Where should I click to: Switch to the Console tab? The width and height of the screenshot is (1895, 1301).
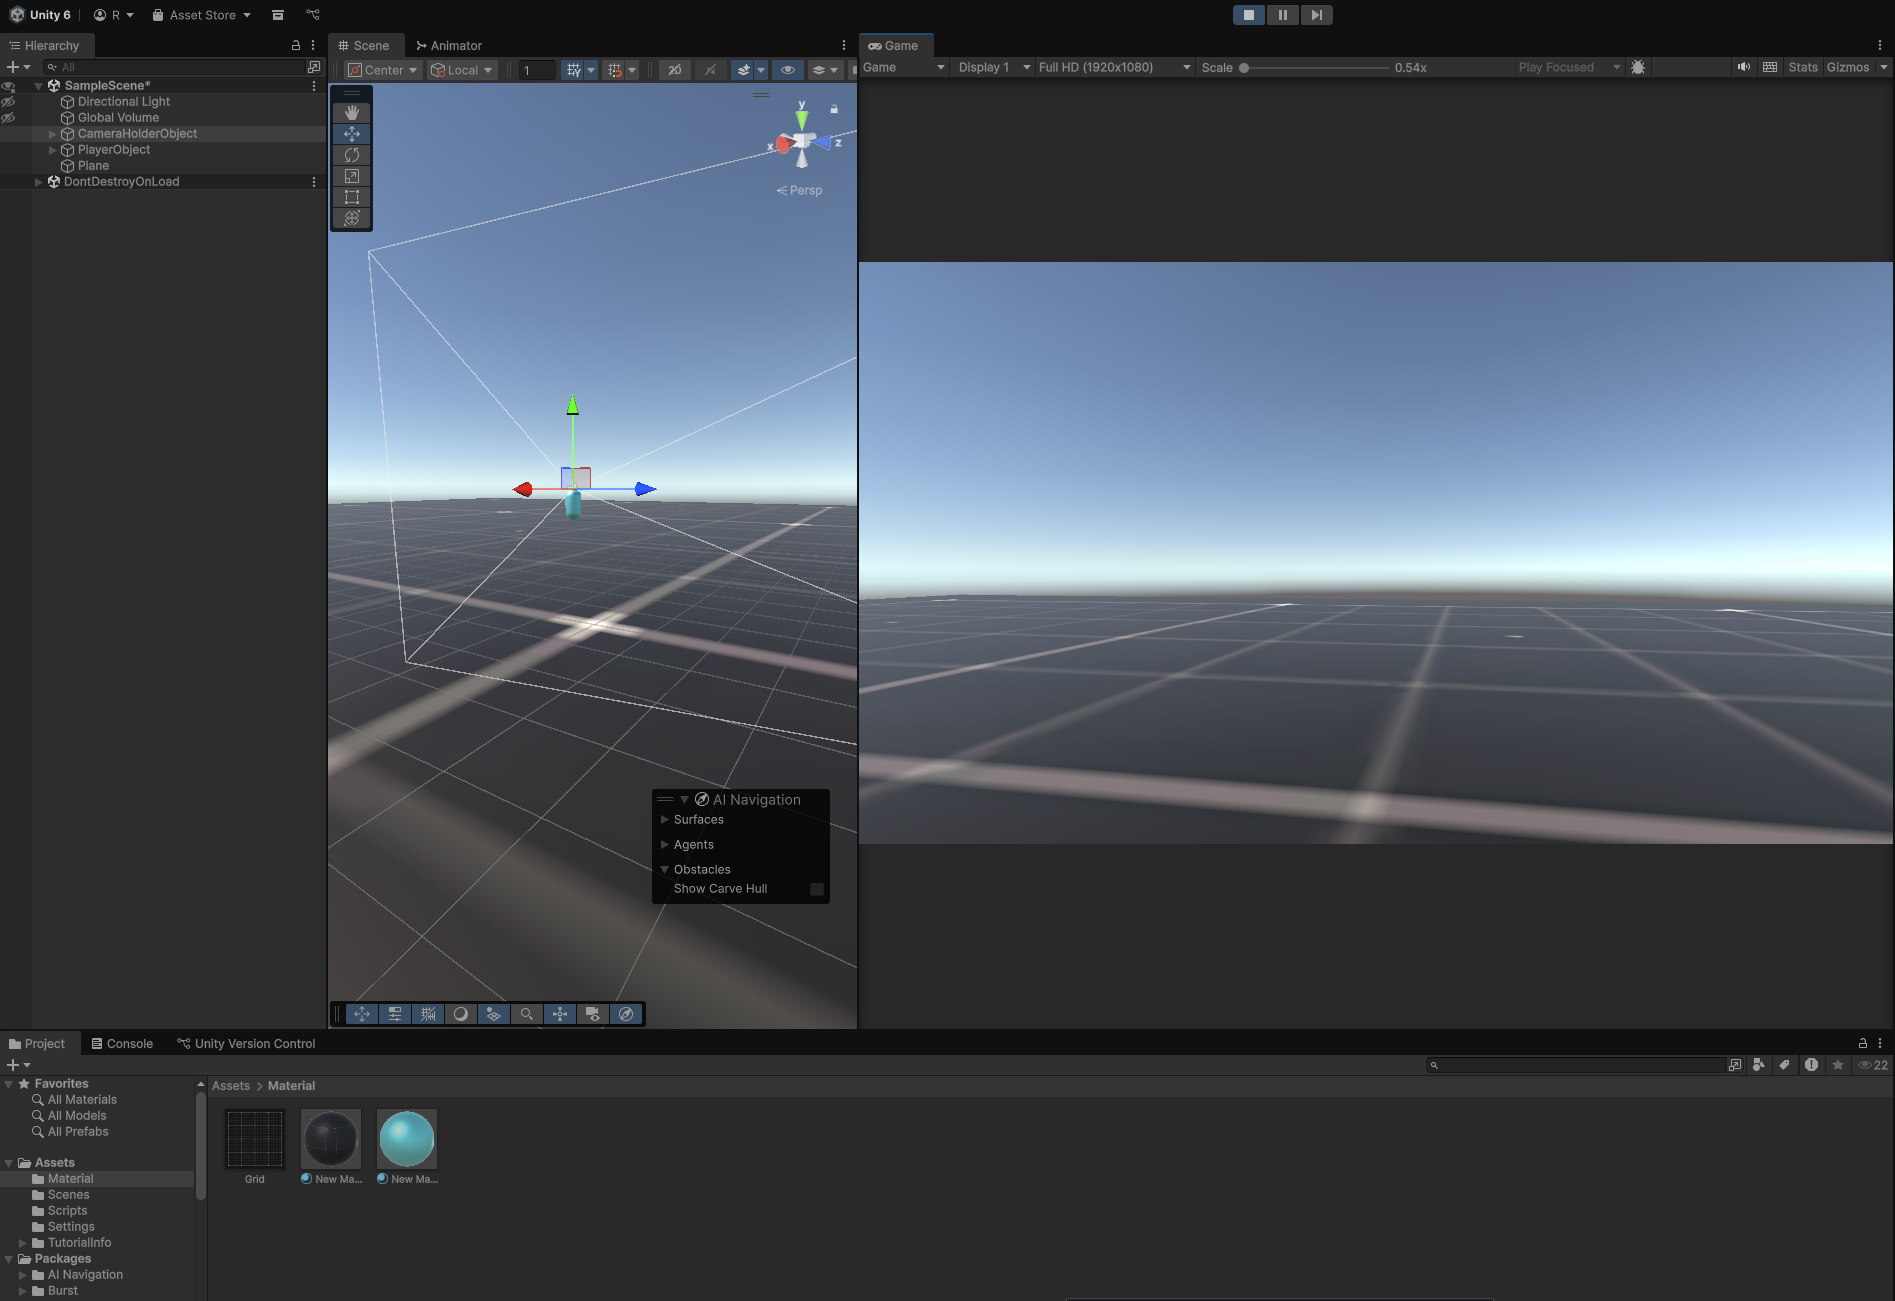pyautogui.click(x=122, y=1043)
